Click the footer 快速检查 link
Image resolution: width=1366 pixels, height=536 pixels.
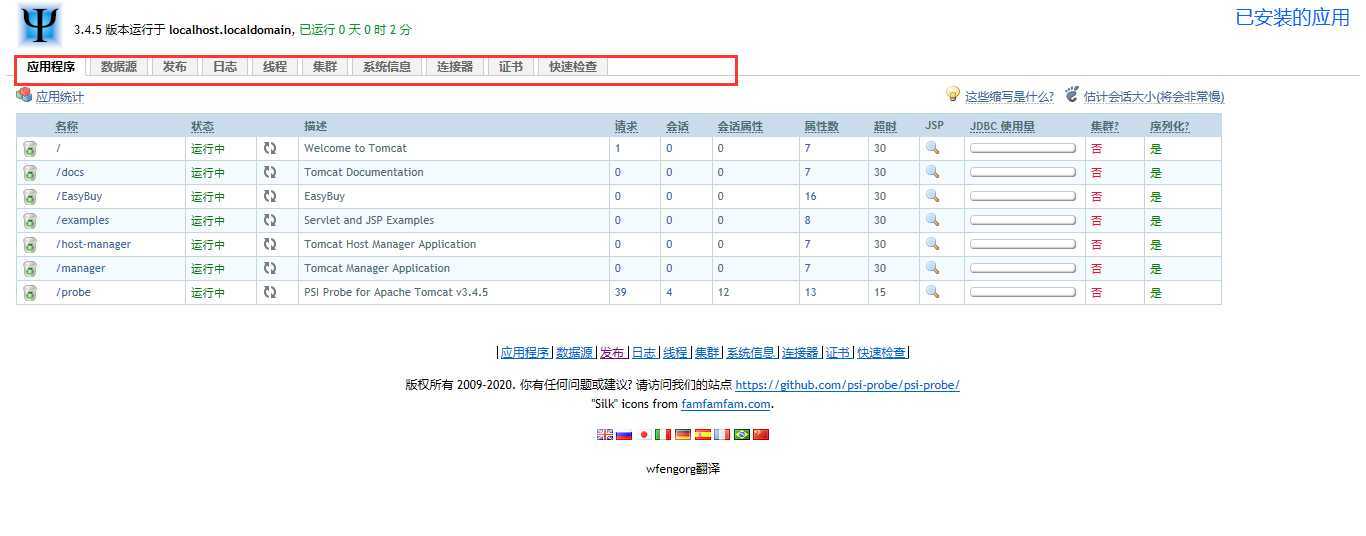coord(882,353)
